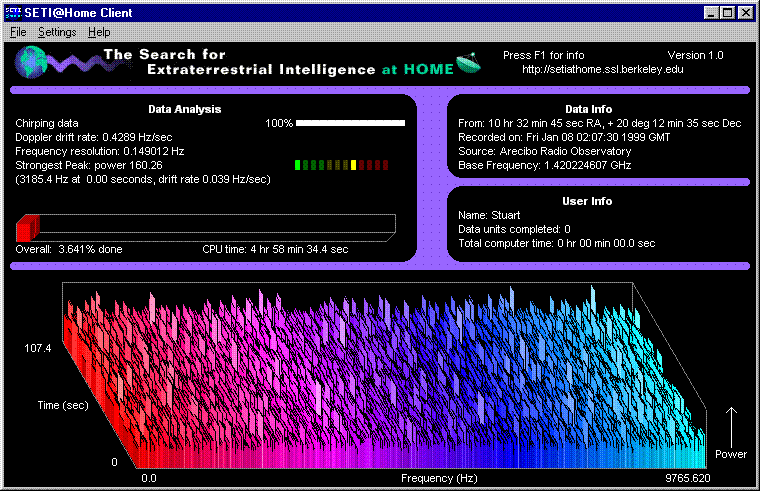Viewport: 760px width, 491px height.
Task: Click the 'User Info' heading
Action: click(x=587, y=201)
